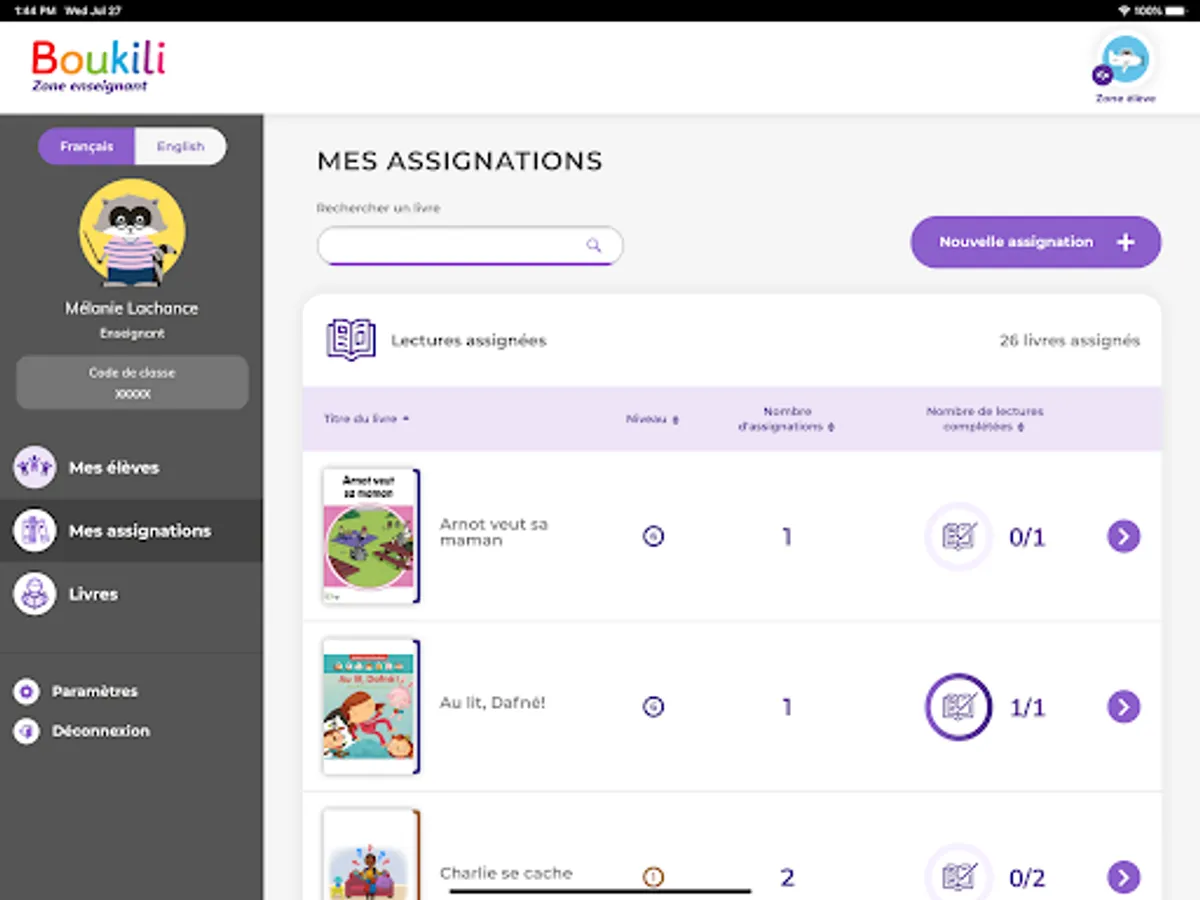Click the Code de classe box
1200x900 pixels.
[x=132, y=382]
